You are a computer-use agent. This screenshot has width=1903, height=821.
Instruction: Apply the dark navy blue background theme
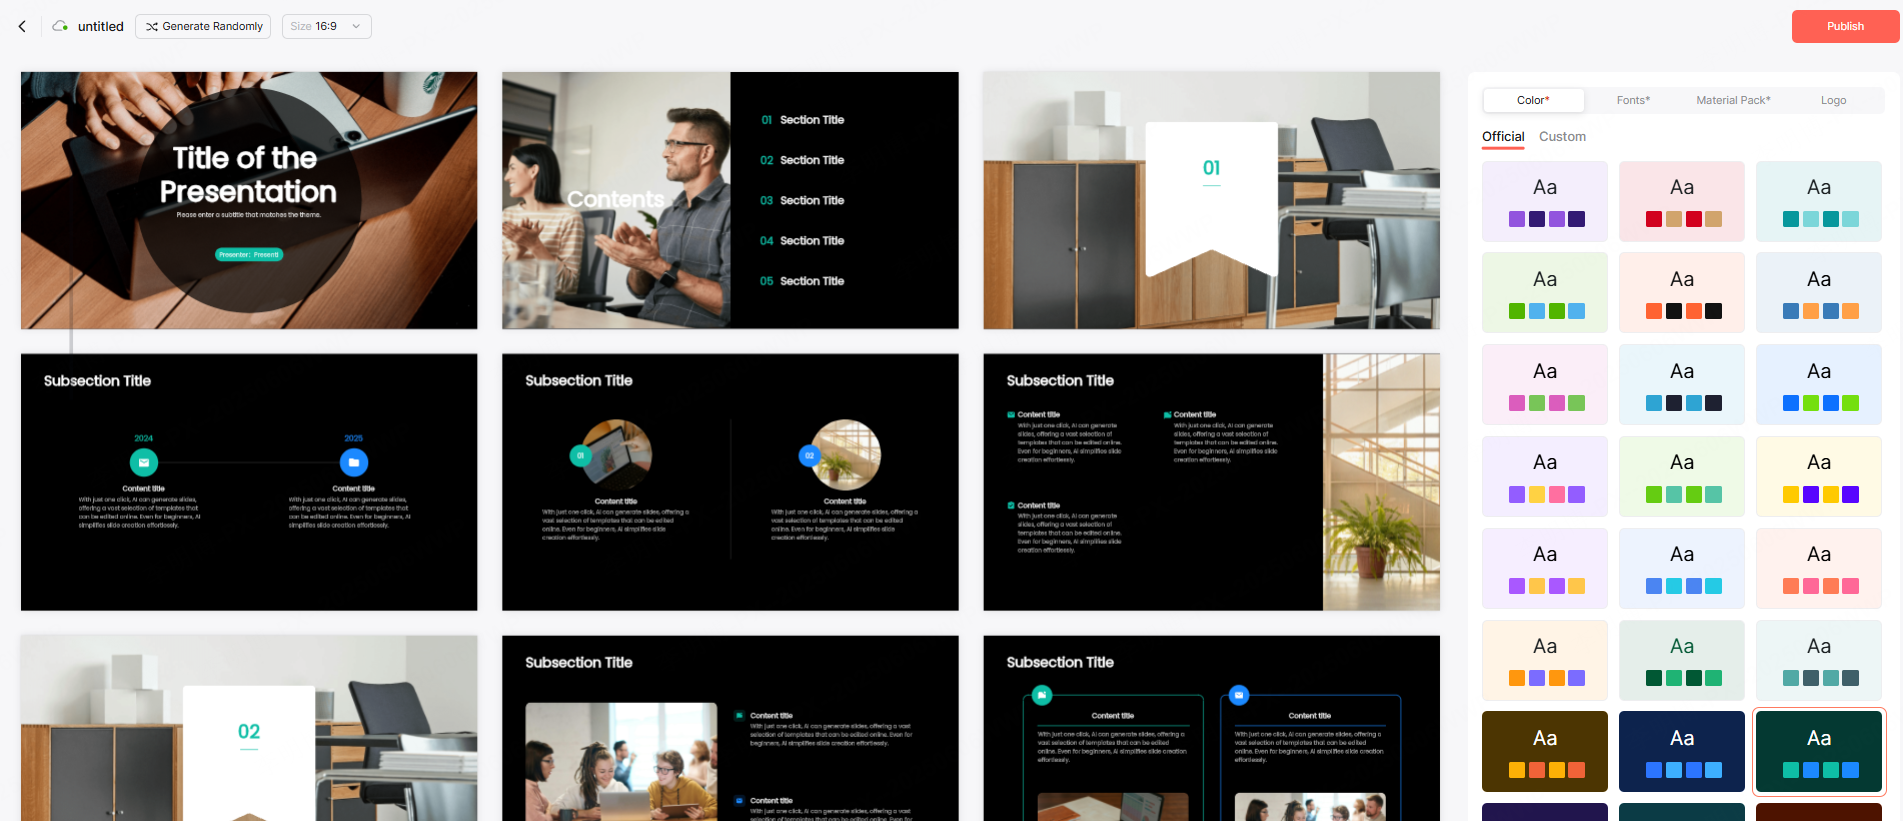coord(1682,752)
